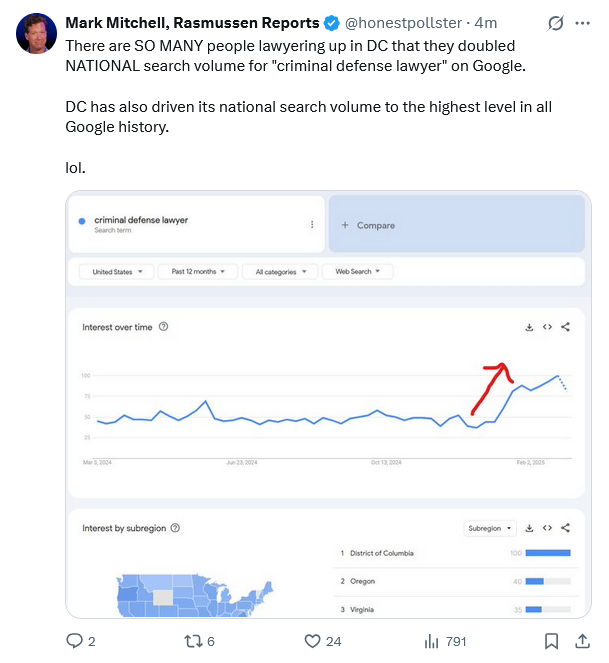Viewport: 609px width, 663px height.
Task: Open the tweet's three-dot more menu
Action: pyautogui.click(x=583, y=23)
